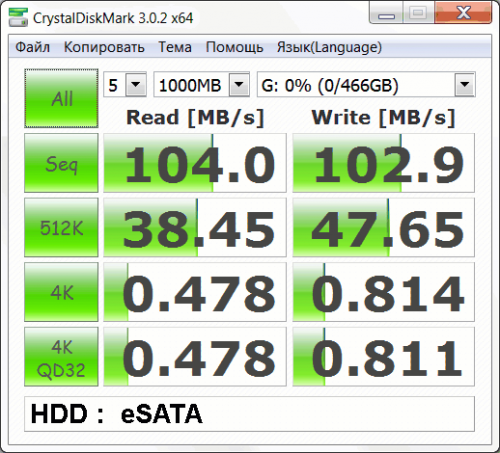
Task: Start all benchmarks with the All button
Action: [x=61, y=98]
